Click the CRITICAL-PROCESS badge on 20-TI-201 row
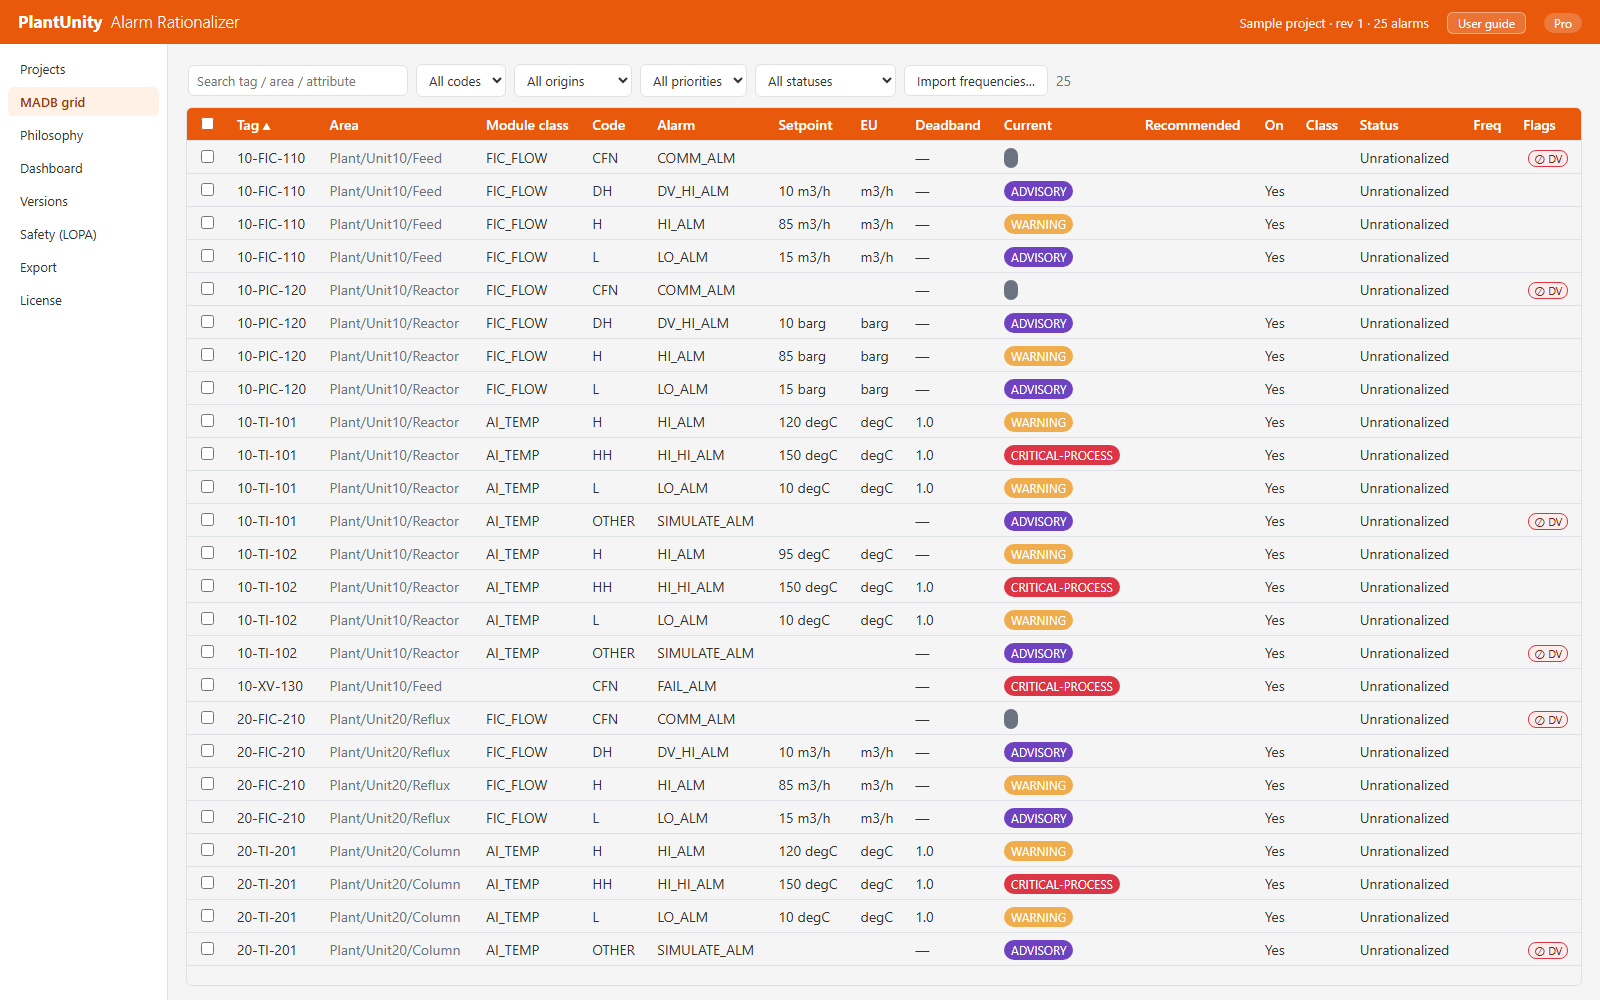The height and width of the screenshot is (1000, 1600). pyautogui.click(x=1061, y=885)
